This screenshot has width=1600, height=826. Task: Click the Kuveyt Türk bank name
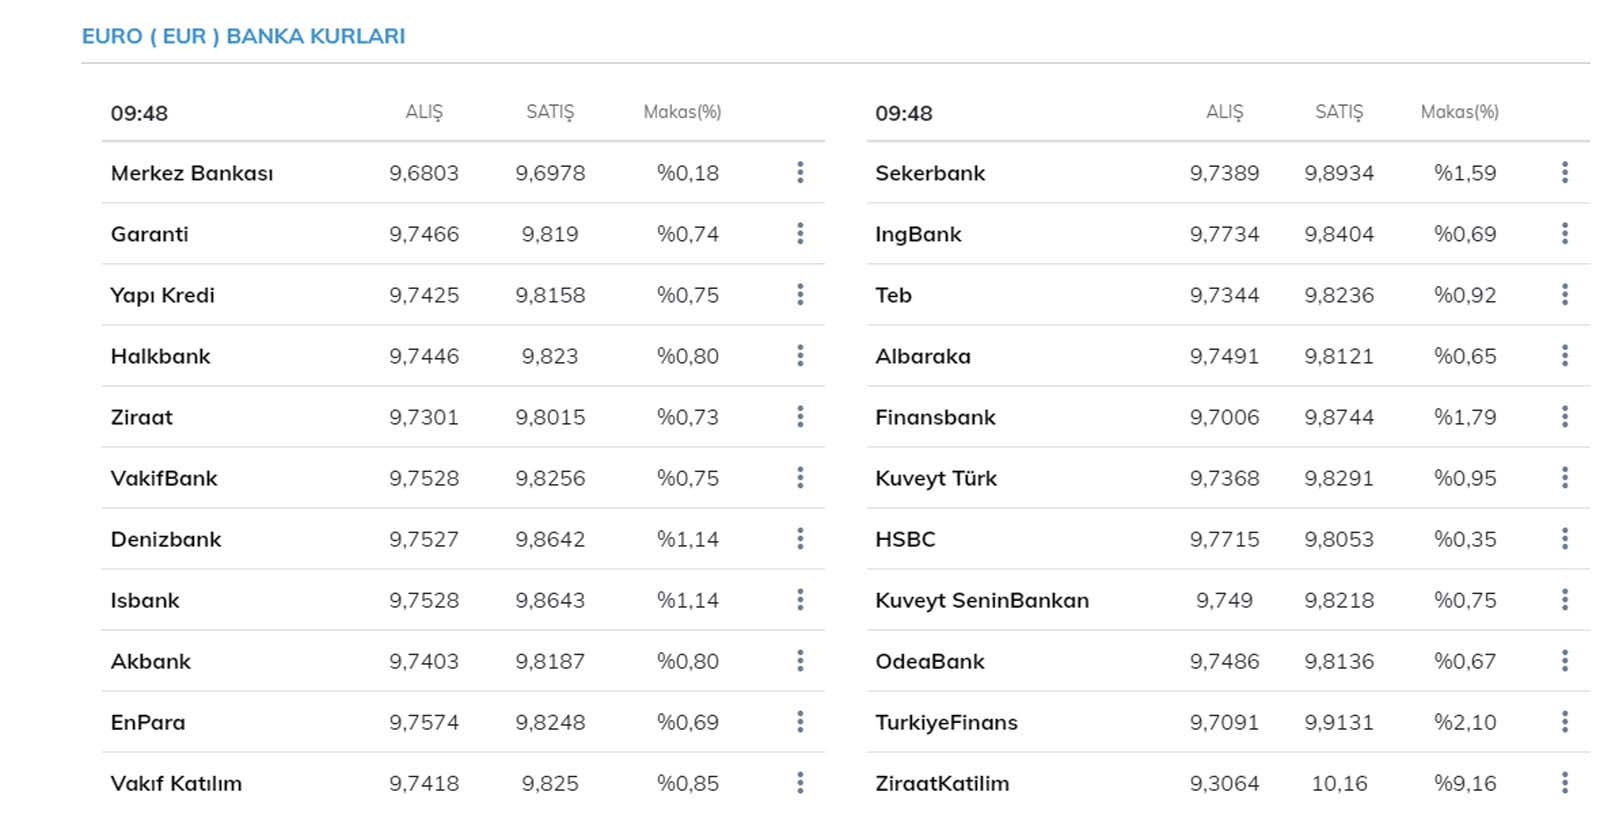pos(935,478)
